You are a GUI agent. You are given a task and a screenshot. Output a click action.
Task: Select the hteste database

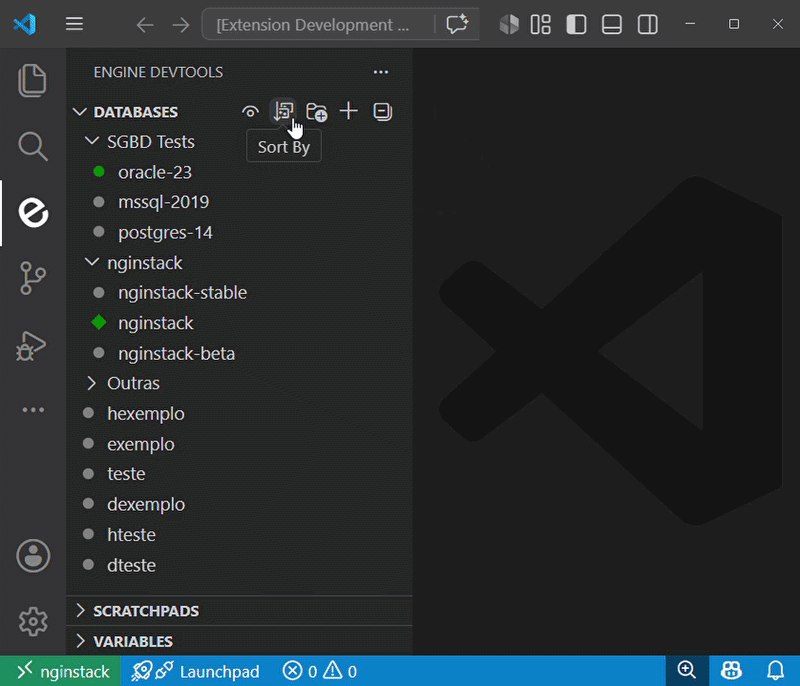239,535
